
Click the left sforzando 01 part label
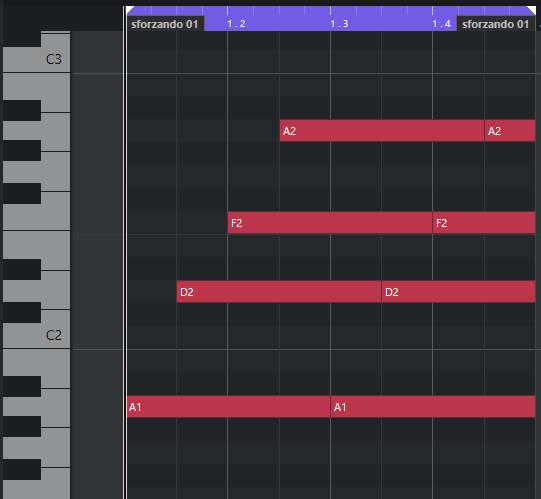pos(165,24)
